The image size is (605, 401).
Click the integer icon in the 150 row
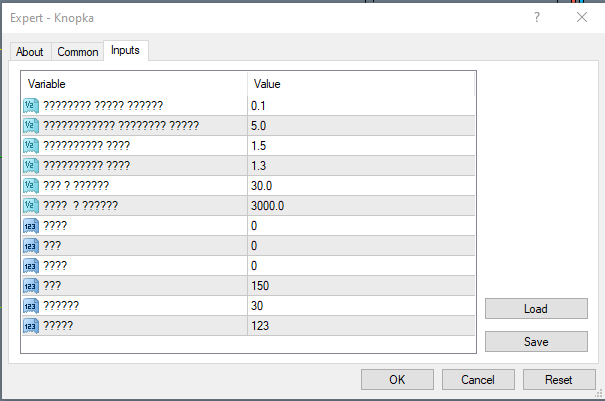tap(30, 285)
